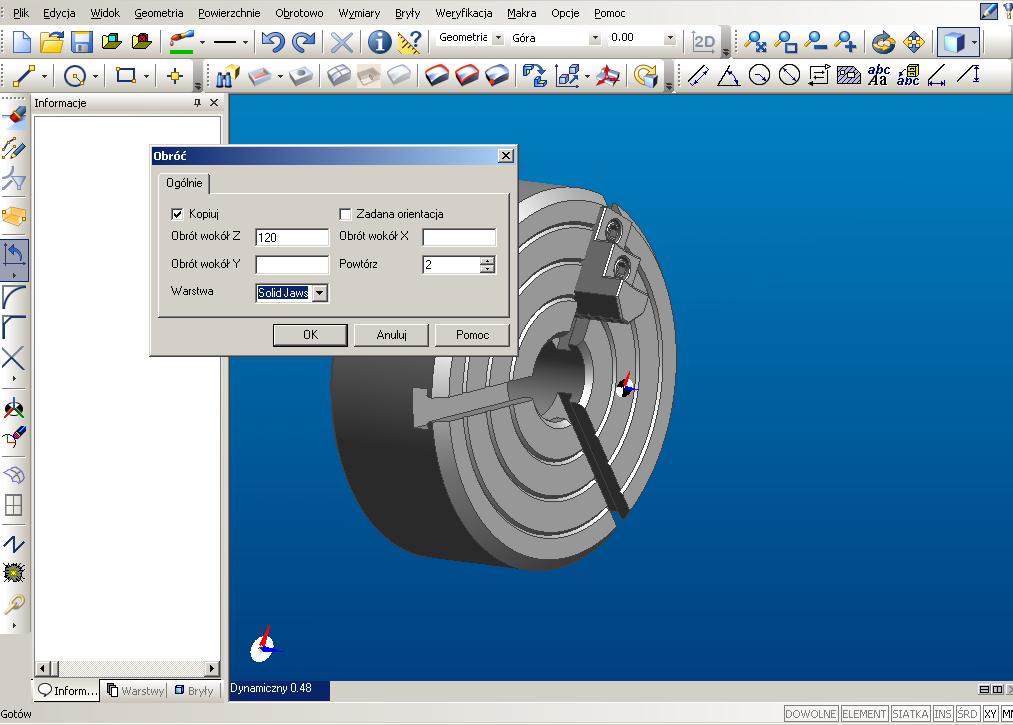Click the Informacje panel horizontal scrollbar

coord(127,668)
